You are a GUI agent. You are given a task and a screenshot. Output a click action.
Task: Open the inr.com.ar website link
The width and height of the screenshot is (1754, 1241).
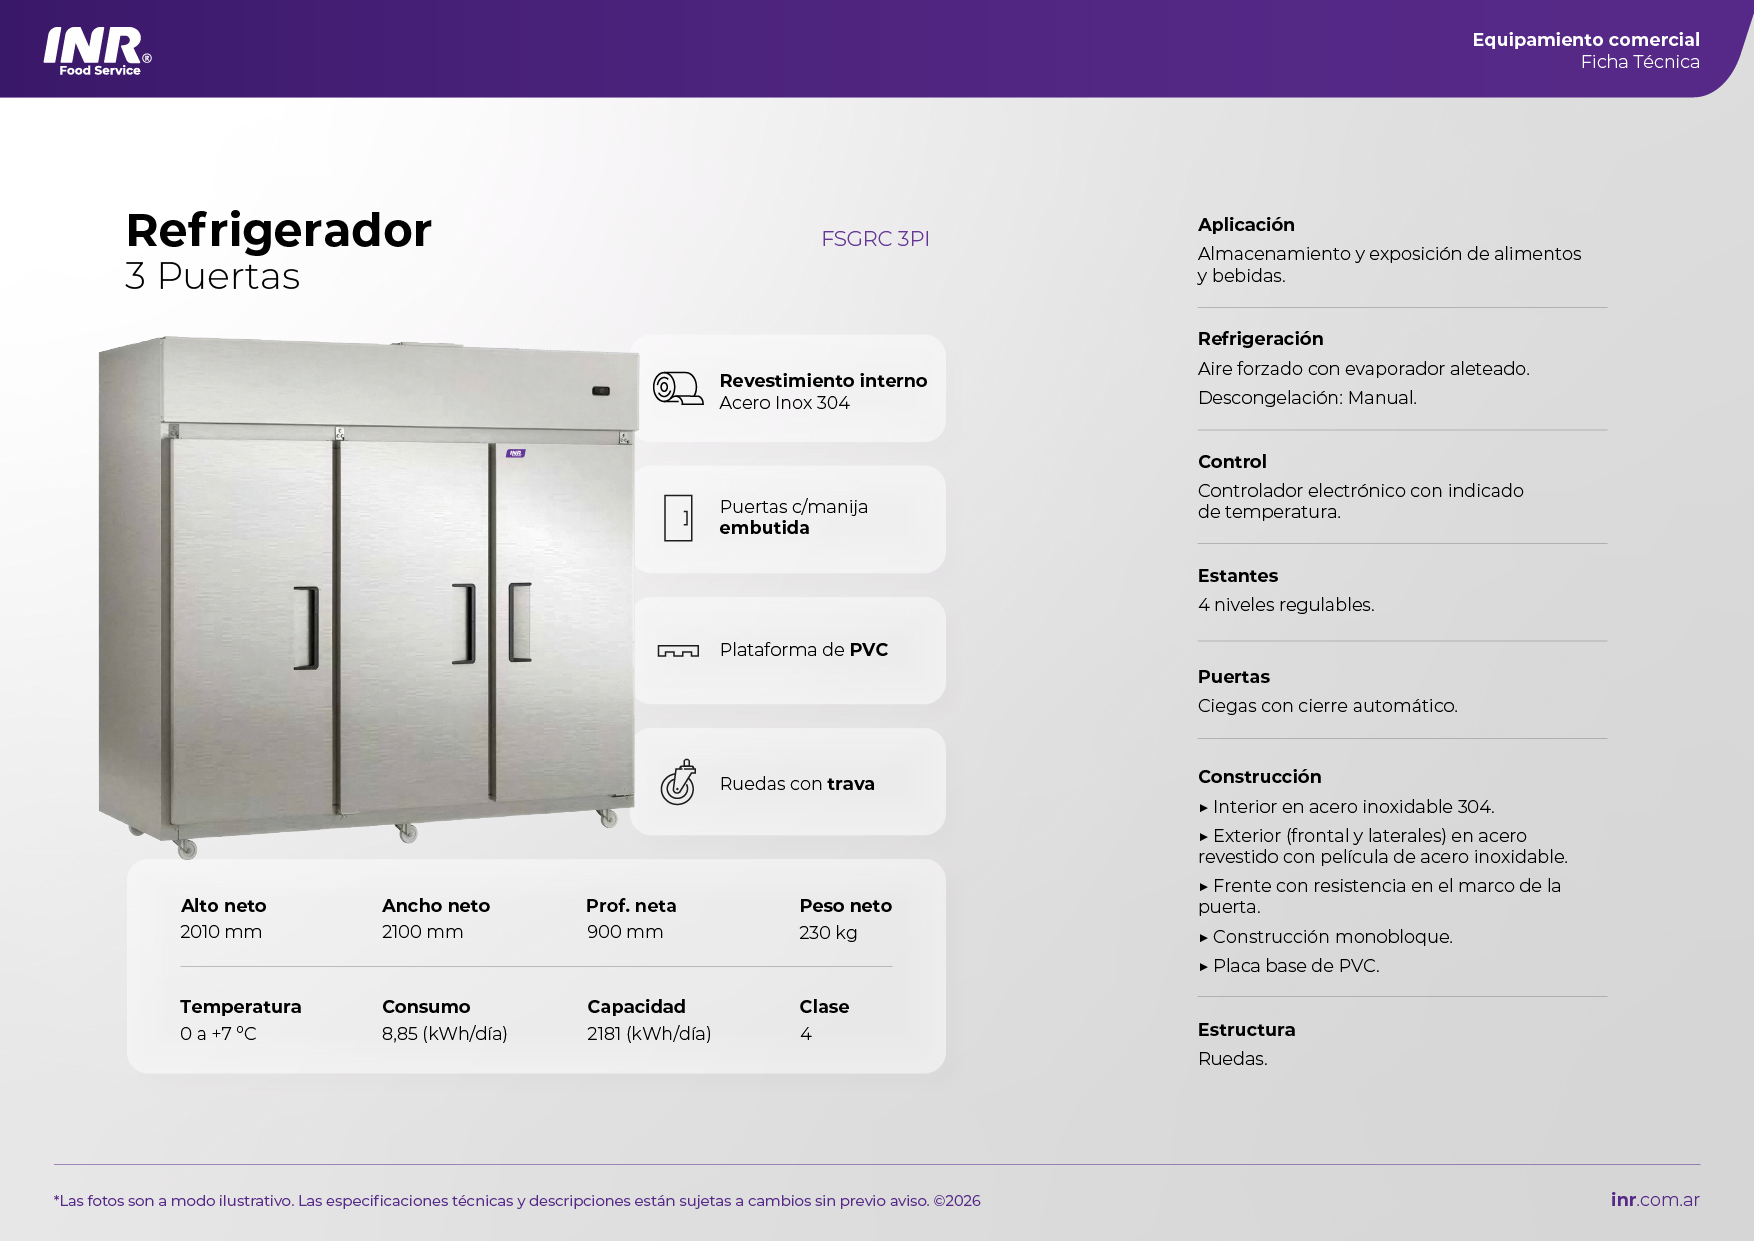coord(1654,1200)
